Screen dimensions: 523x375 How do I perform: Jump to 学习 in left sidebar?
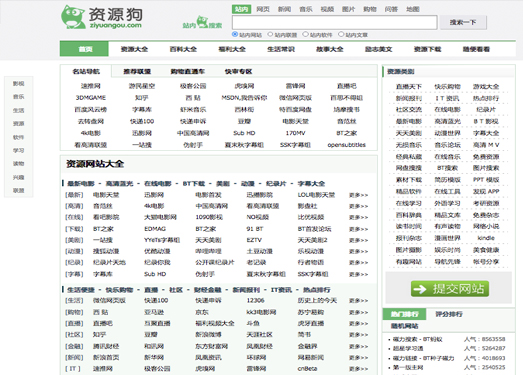(x=19, y=150)
